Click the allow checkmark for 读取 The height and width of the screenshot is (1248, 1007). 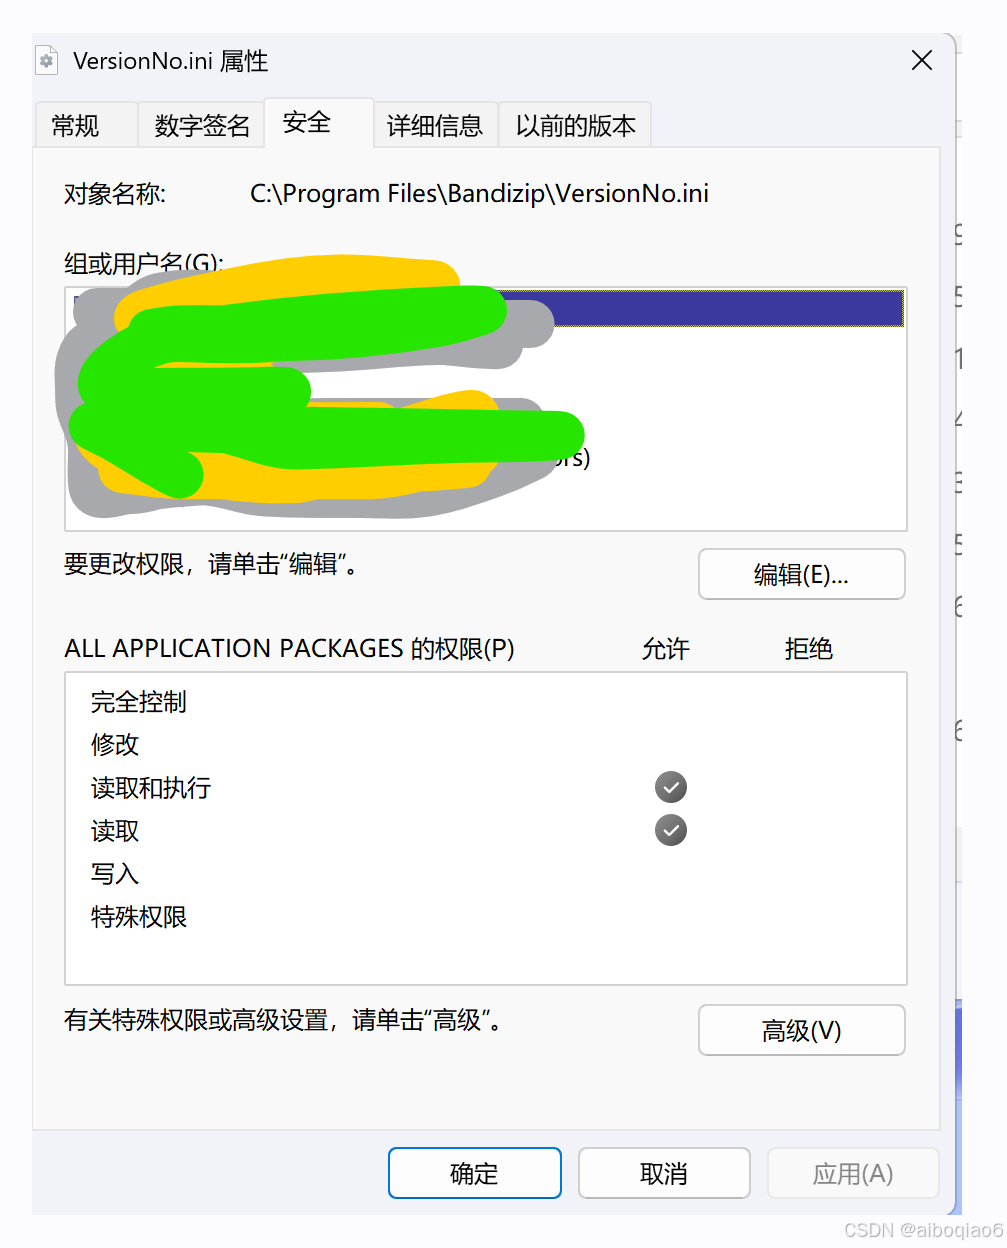pyautogui.click(x=671, y=830)
